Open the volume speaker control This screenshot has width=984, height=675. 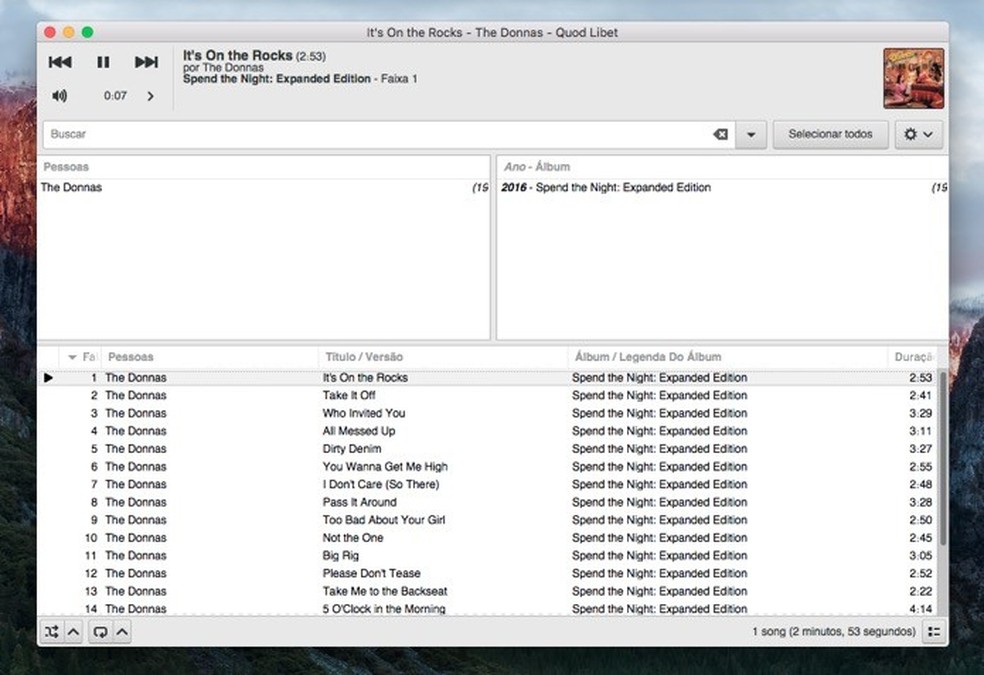point(60,95)
